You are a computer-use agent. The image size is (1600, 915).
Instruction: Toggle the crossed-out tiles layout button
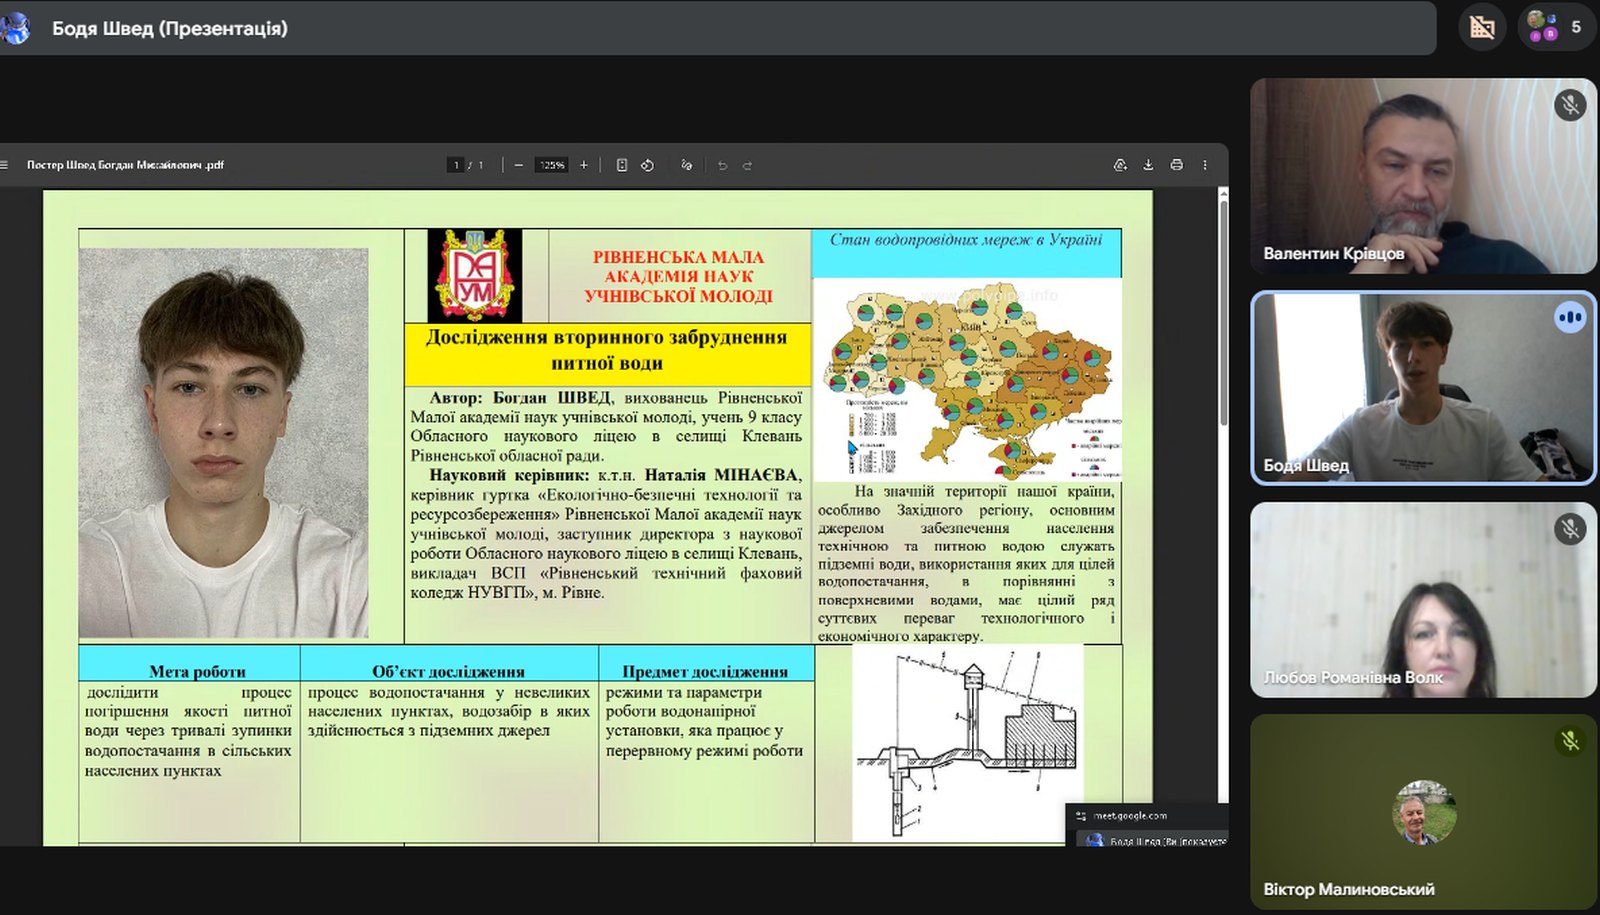point(1482,27)
